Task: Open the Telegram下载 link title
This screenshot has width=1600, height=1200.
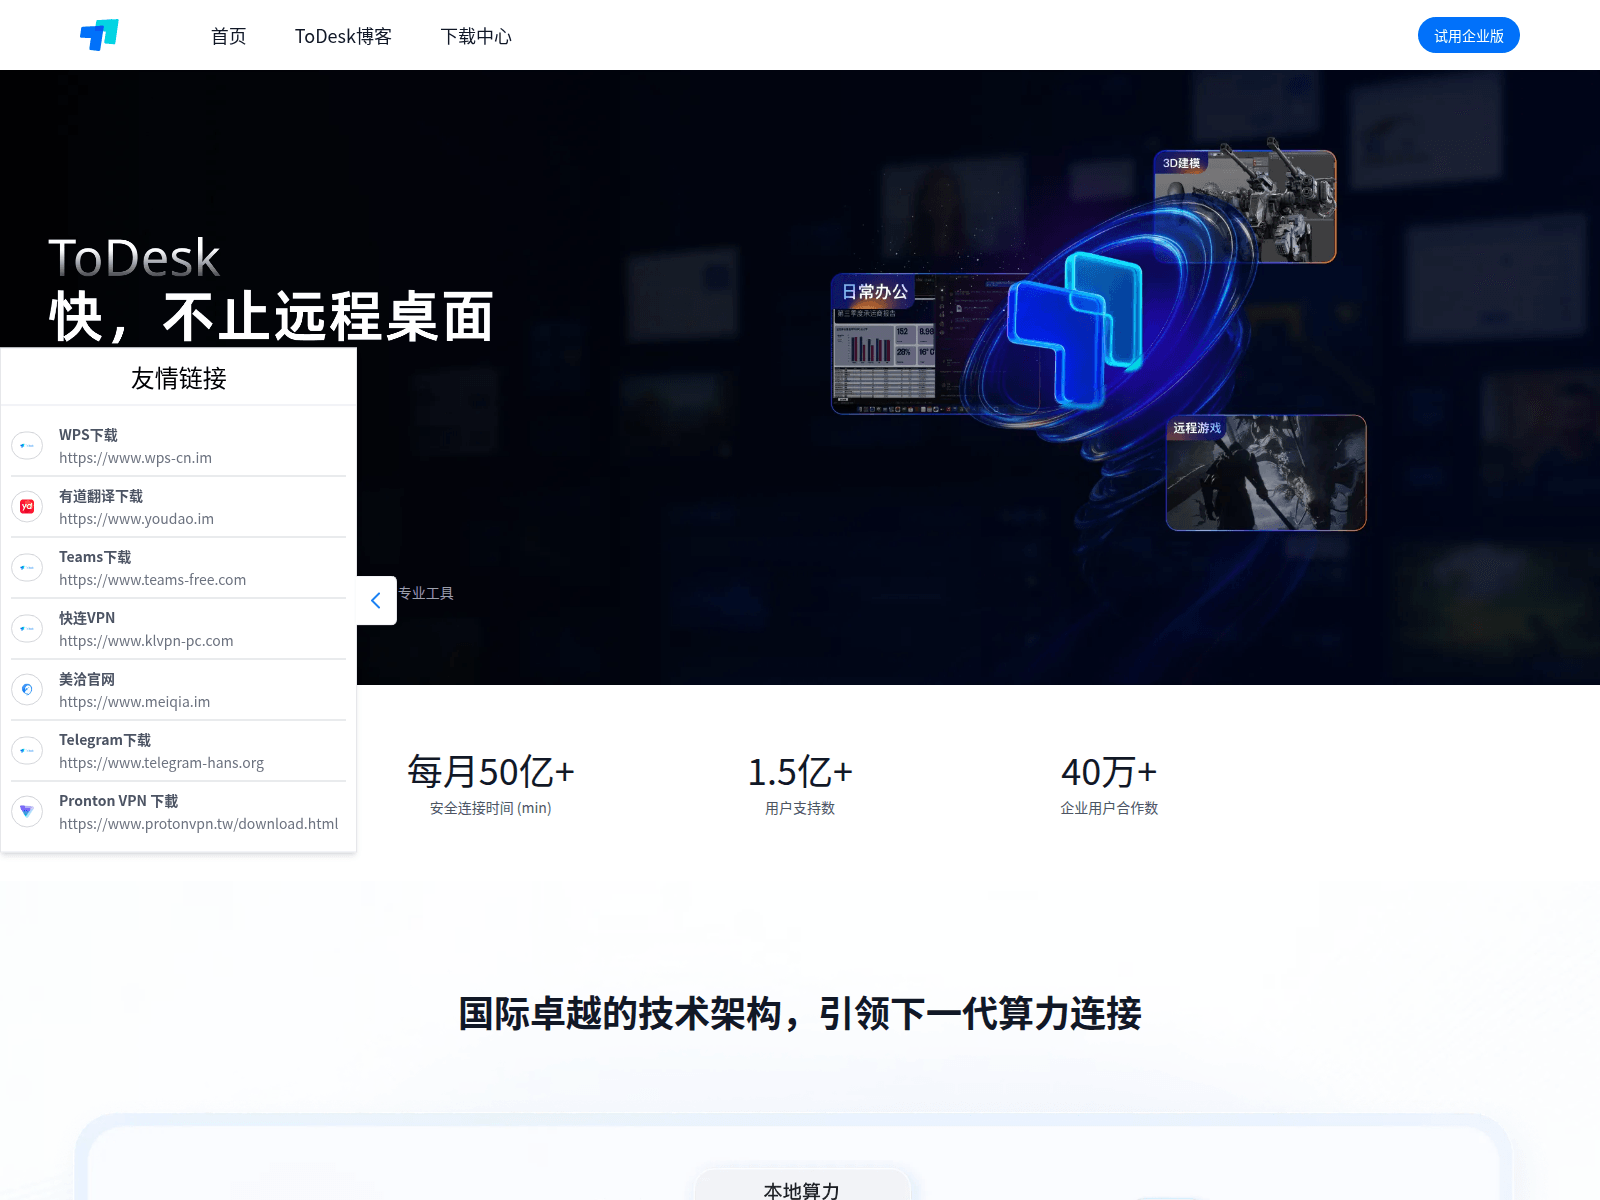Action: (105, 740)
